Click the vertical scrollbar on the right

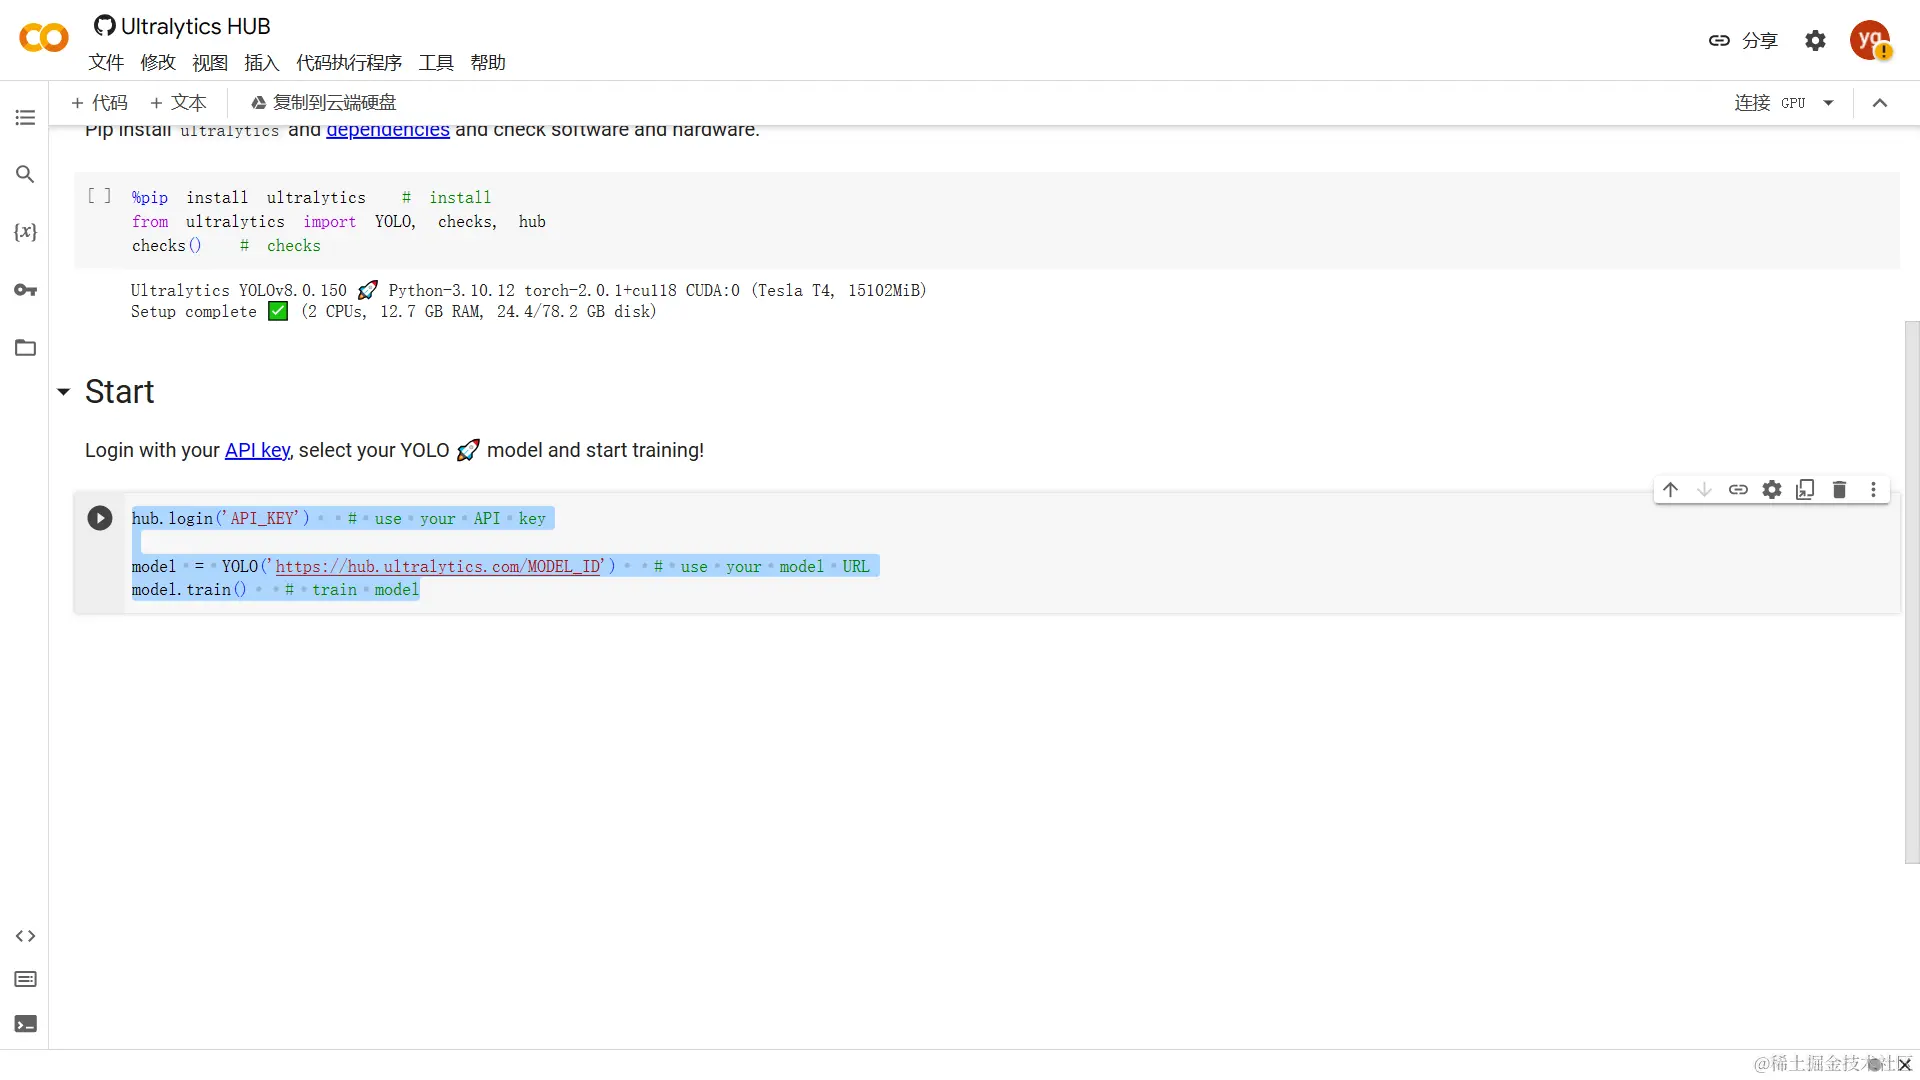point(1911,590)
